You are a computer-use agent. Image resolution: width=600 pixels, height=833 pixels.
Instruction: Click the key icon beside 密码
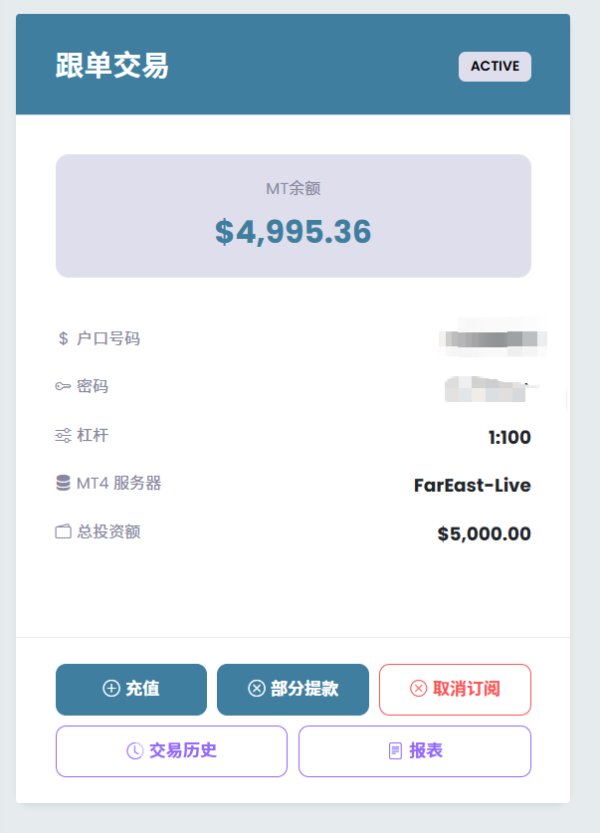point(63,387)
